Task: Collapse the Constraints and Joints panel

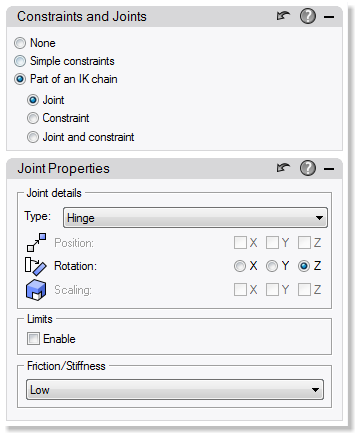Action: (x=329, y=17)
